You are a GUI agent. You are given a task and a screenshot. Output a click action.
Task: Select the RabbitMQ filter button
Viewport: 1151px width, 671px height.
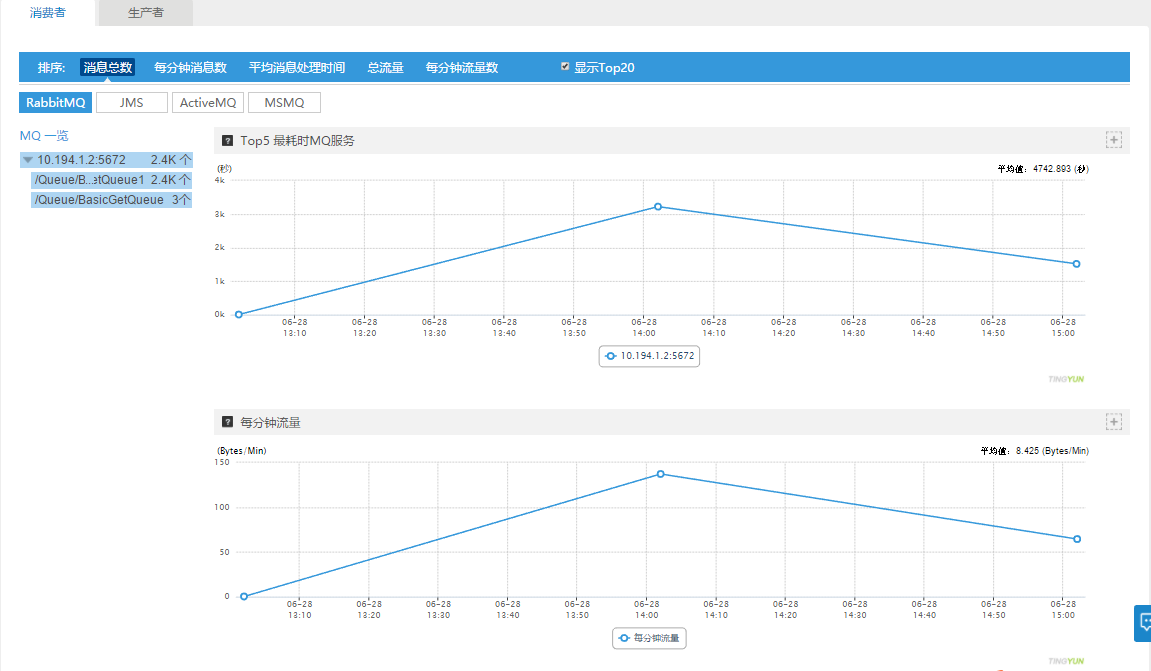[56, 103]
